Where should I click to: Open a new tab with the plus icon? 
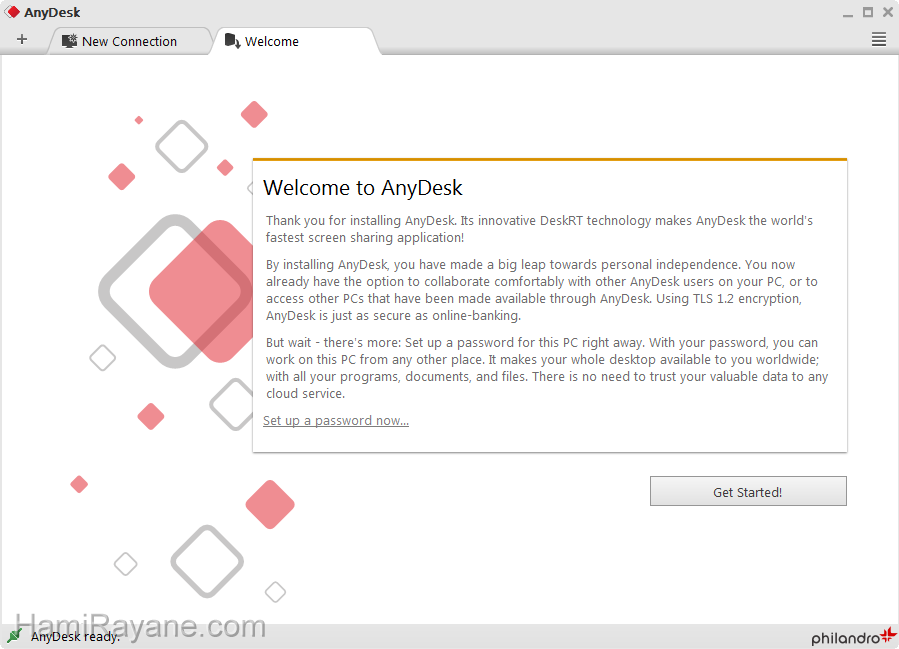22,40
